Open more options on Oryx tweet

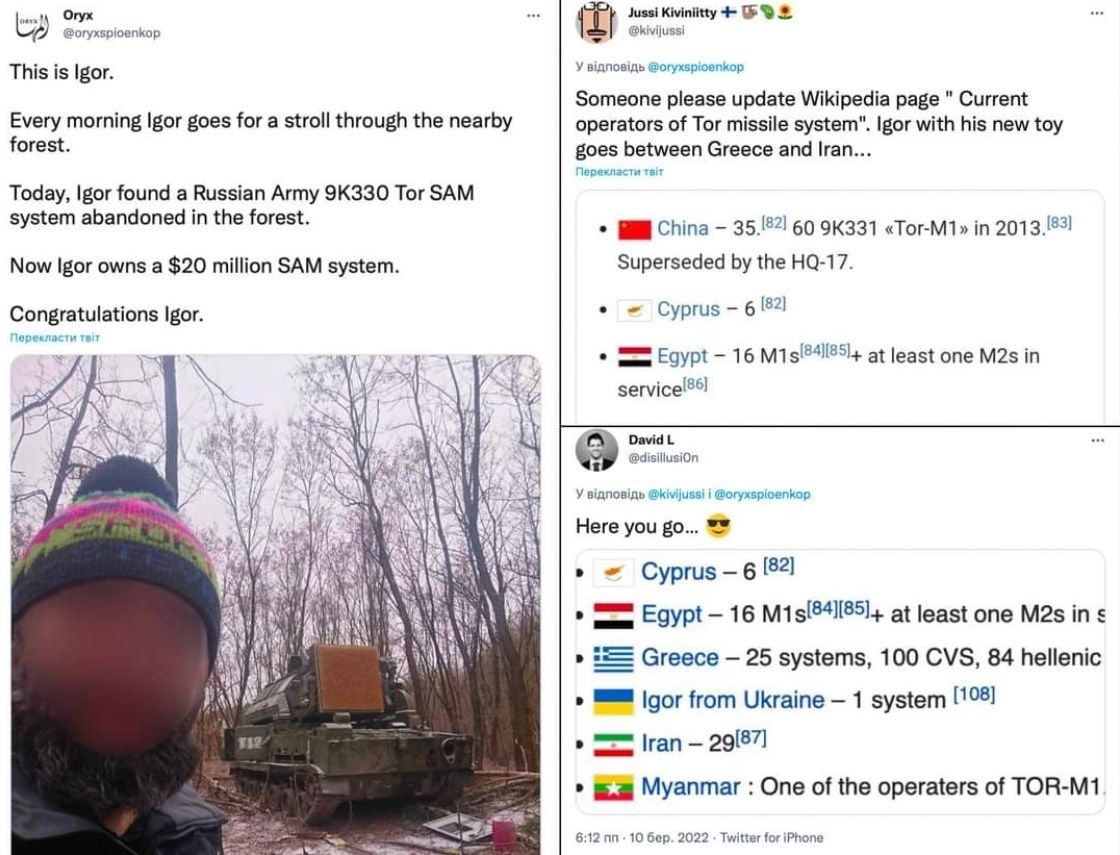click(533, 16)
